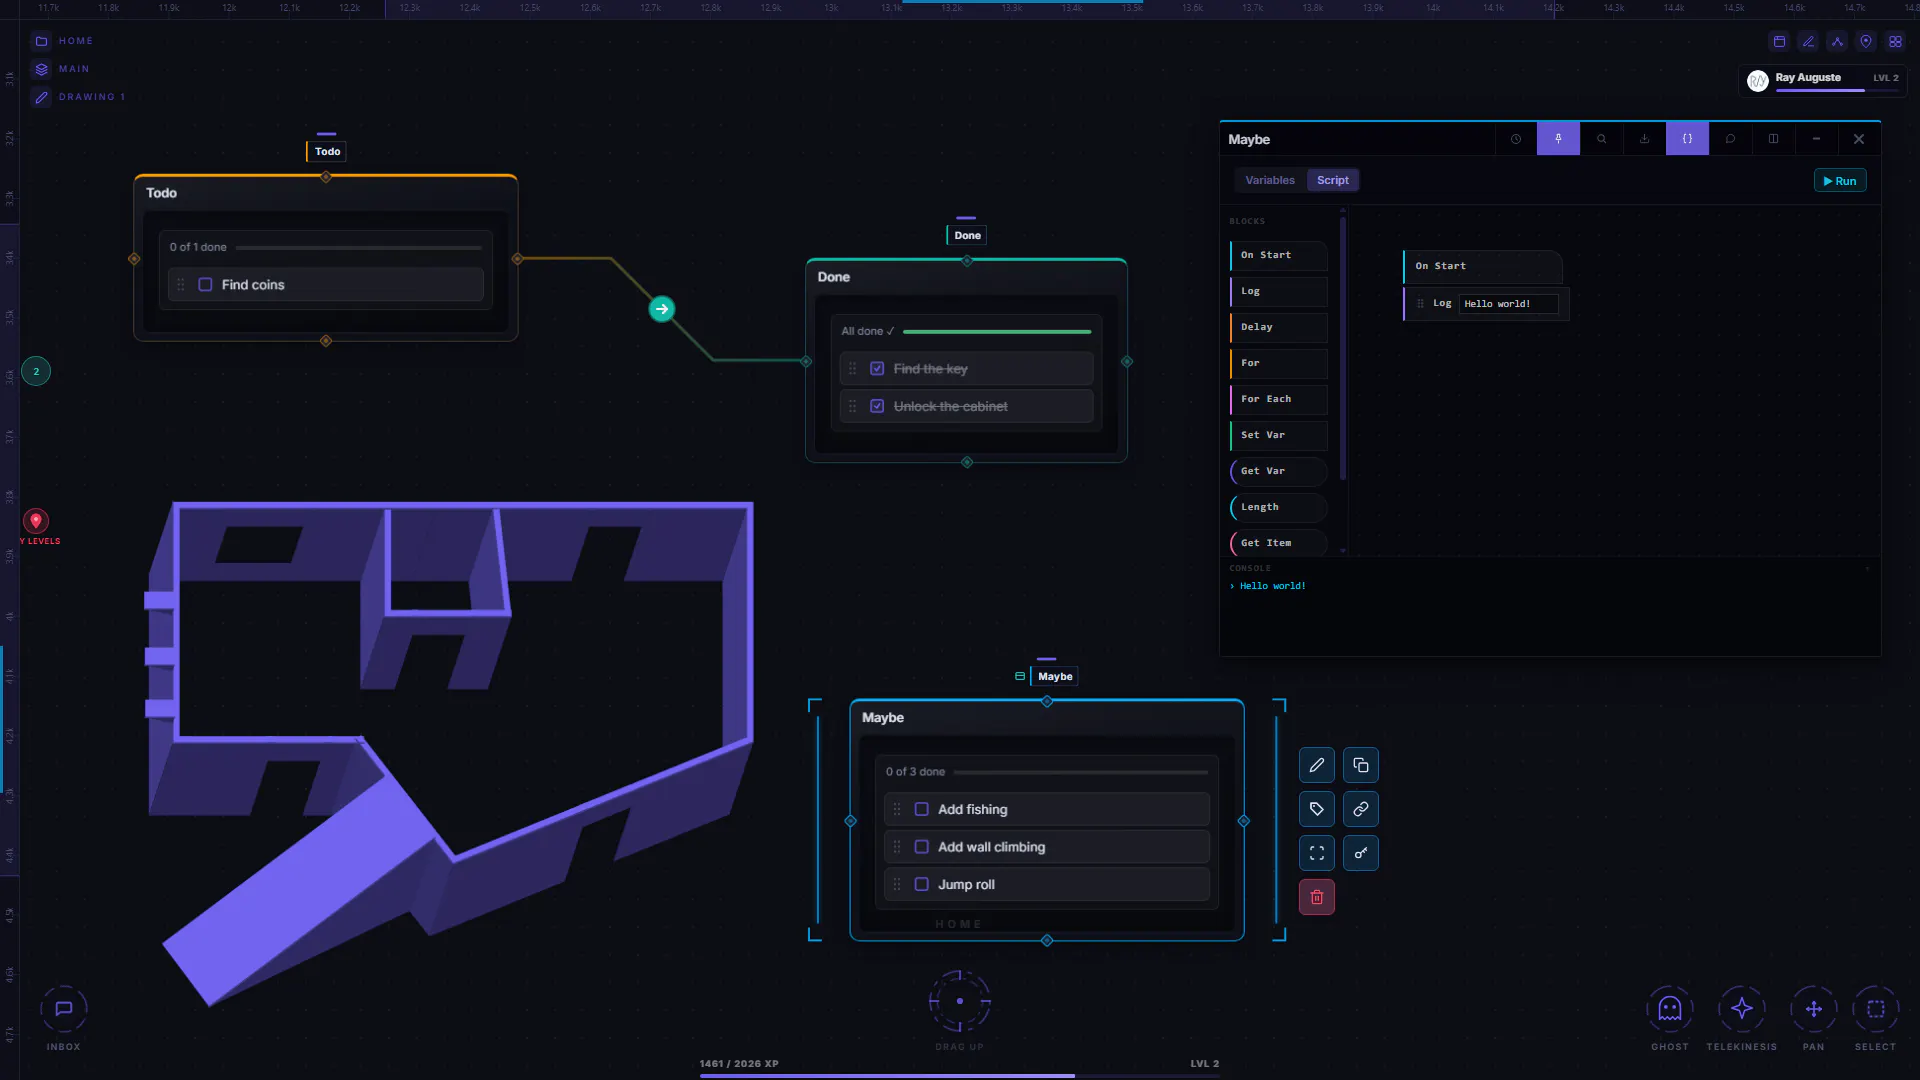Click the key icon beside Maybe card
The image size is (1920, 1080).
pyautogui.click(x=1361, y=853)
